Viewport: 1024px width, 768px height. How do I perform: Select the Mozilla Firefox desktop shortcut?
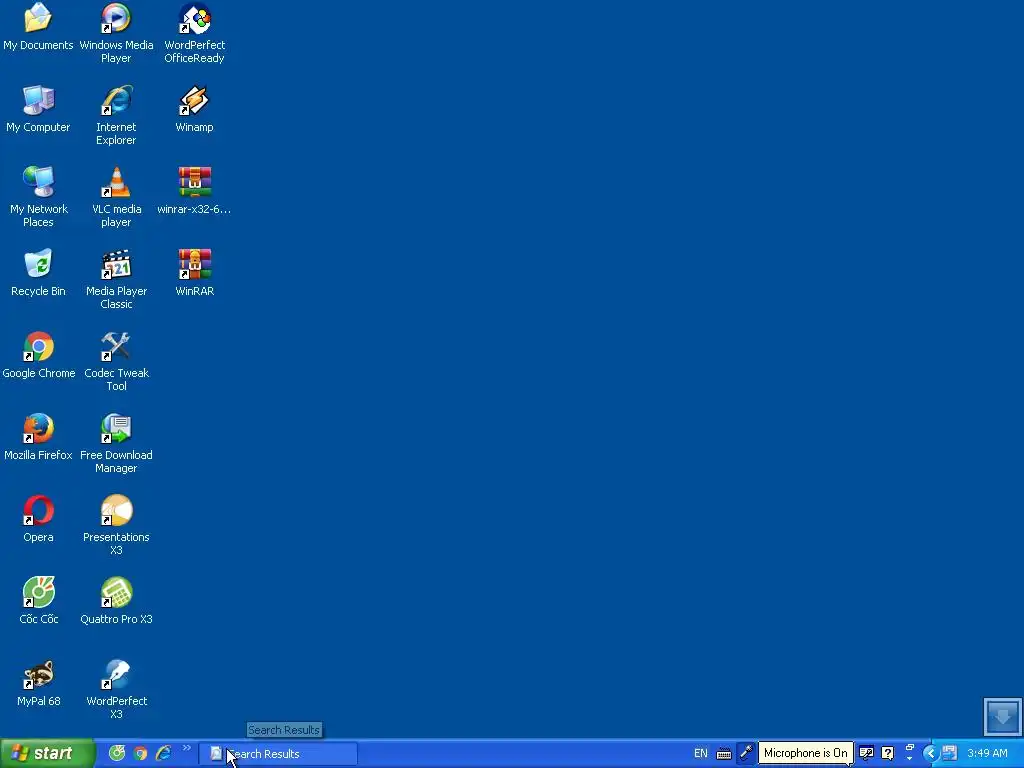coord(38,437)
